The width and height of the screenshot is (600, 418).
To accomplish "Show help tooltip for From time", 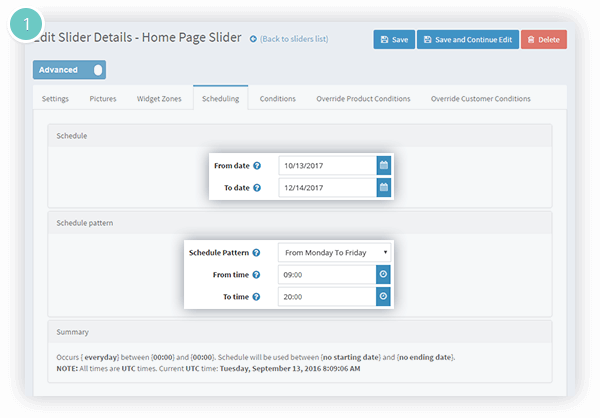I will point(256,275).
